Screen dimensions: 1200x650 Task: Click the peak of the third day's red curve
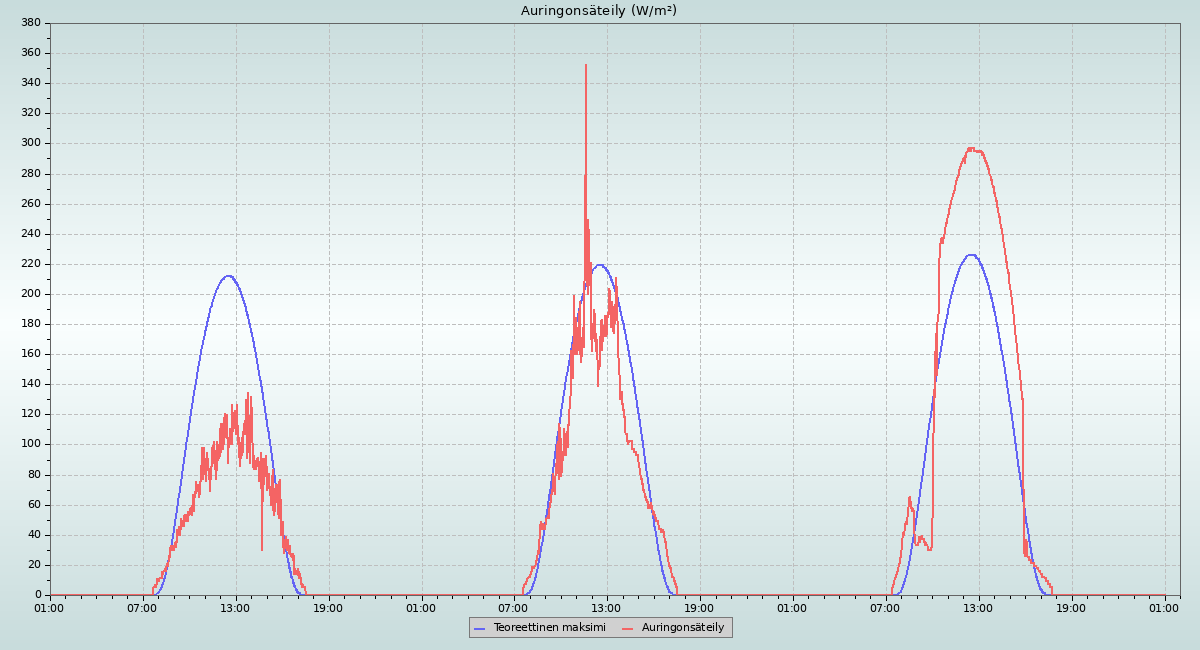click(x=971, y=148)
